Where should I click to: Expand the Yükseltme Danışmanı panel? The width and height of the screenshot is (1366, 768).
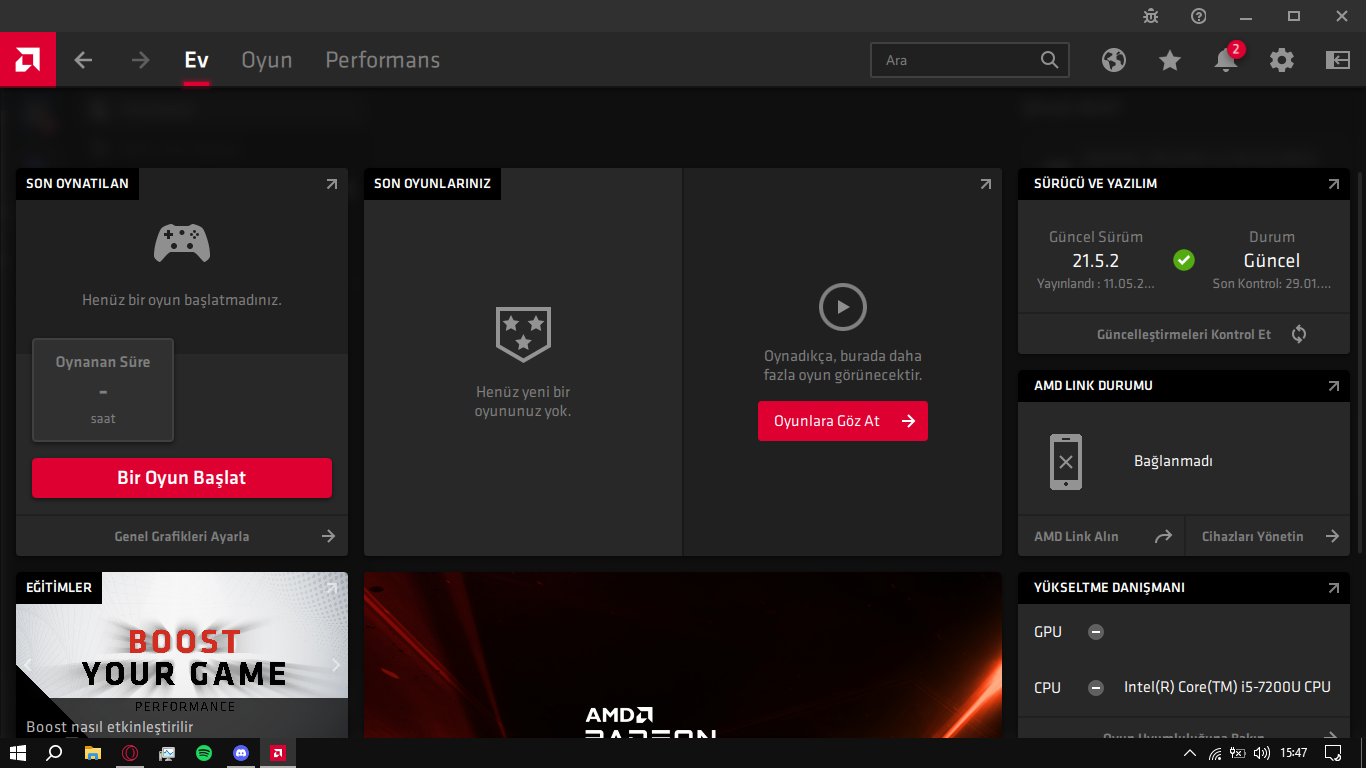tap(1333, 588)
